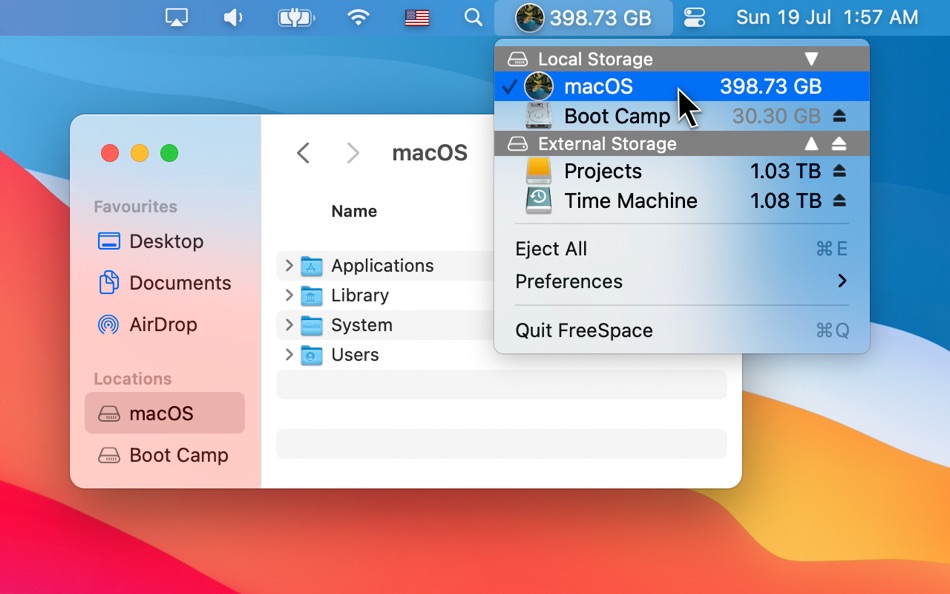Go forward in Finder window
This screenshot has width=950, height=594.
[353, 153]
